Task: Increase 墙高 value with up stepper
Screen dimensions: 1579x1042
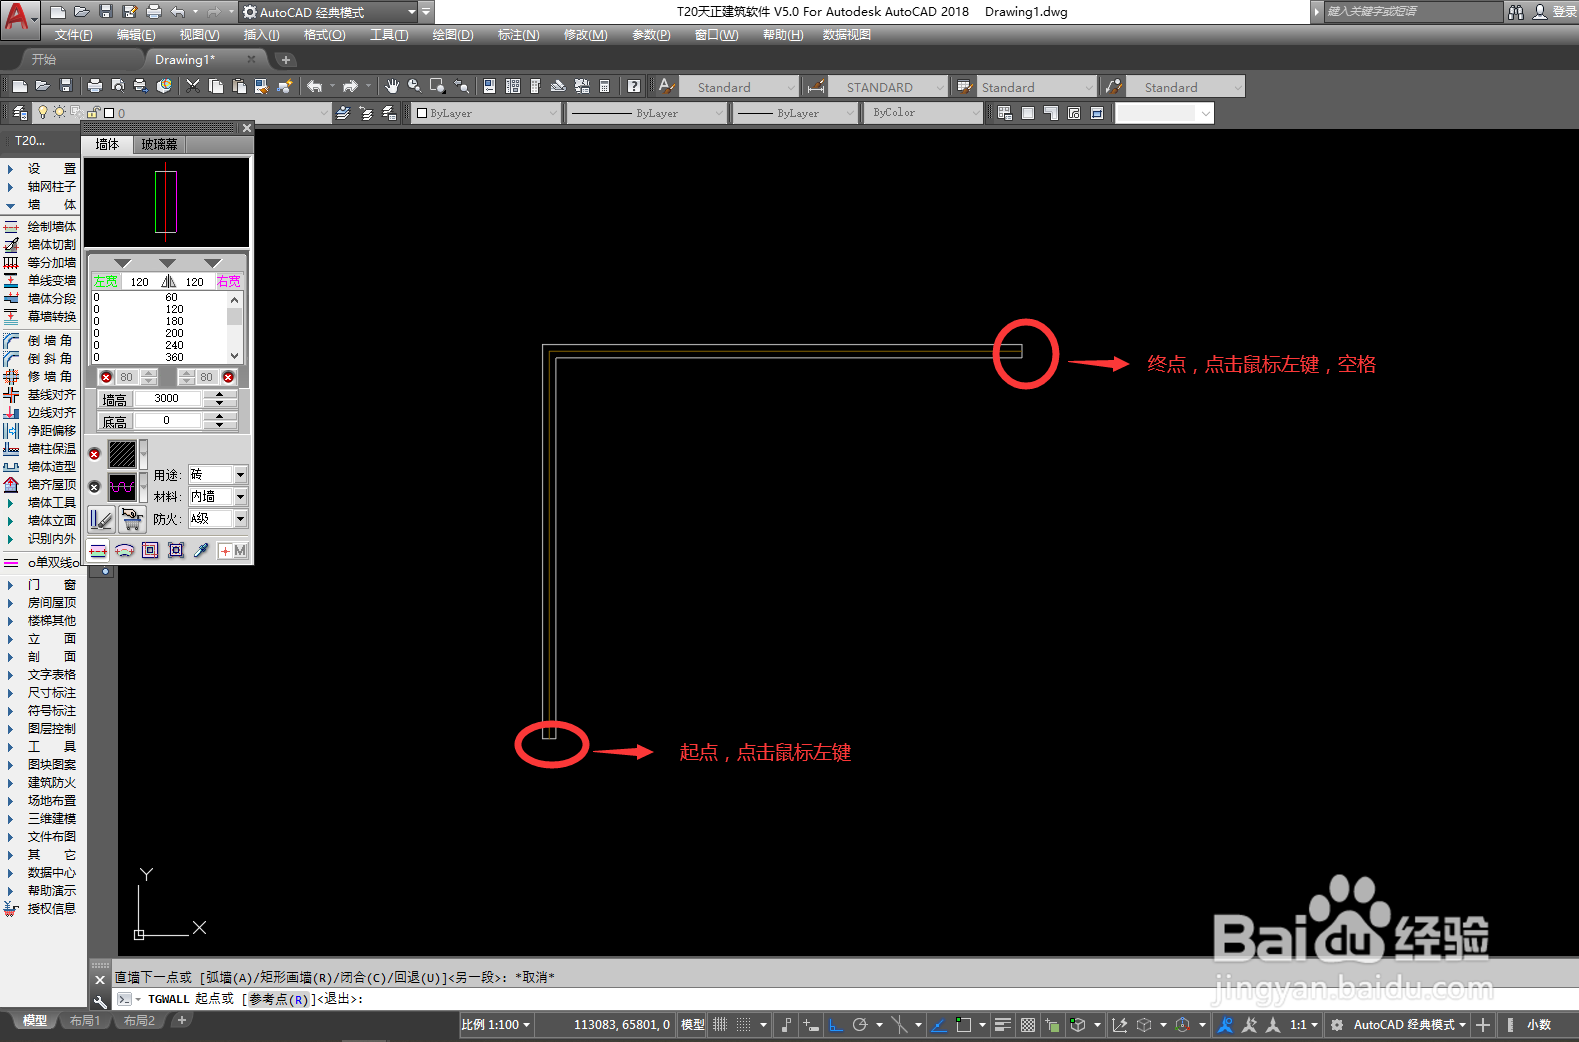Action: [x=220, y=394]
